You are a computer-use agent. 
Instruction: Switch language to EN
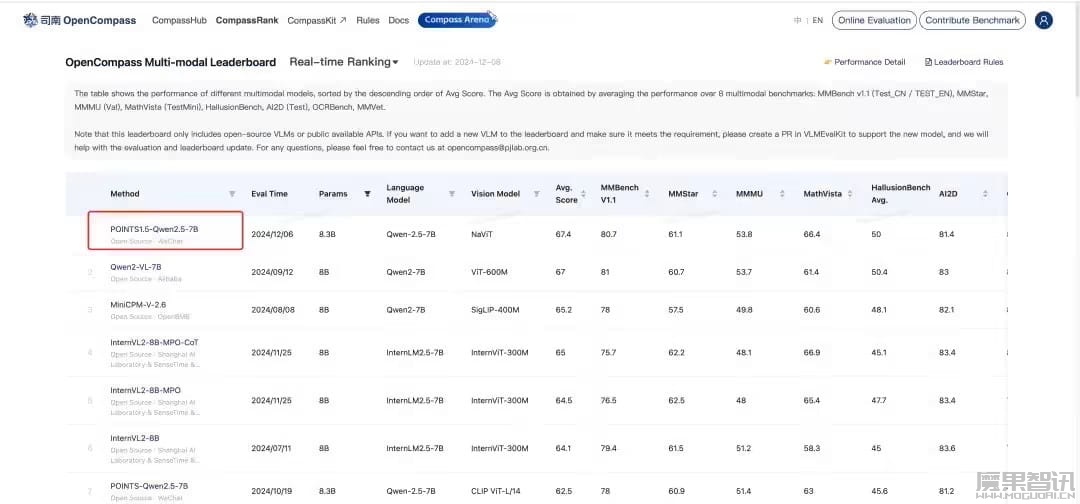[x=818, y=21]
